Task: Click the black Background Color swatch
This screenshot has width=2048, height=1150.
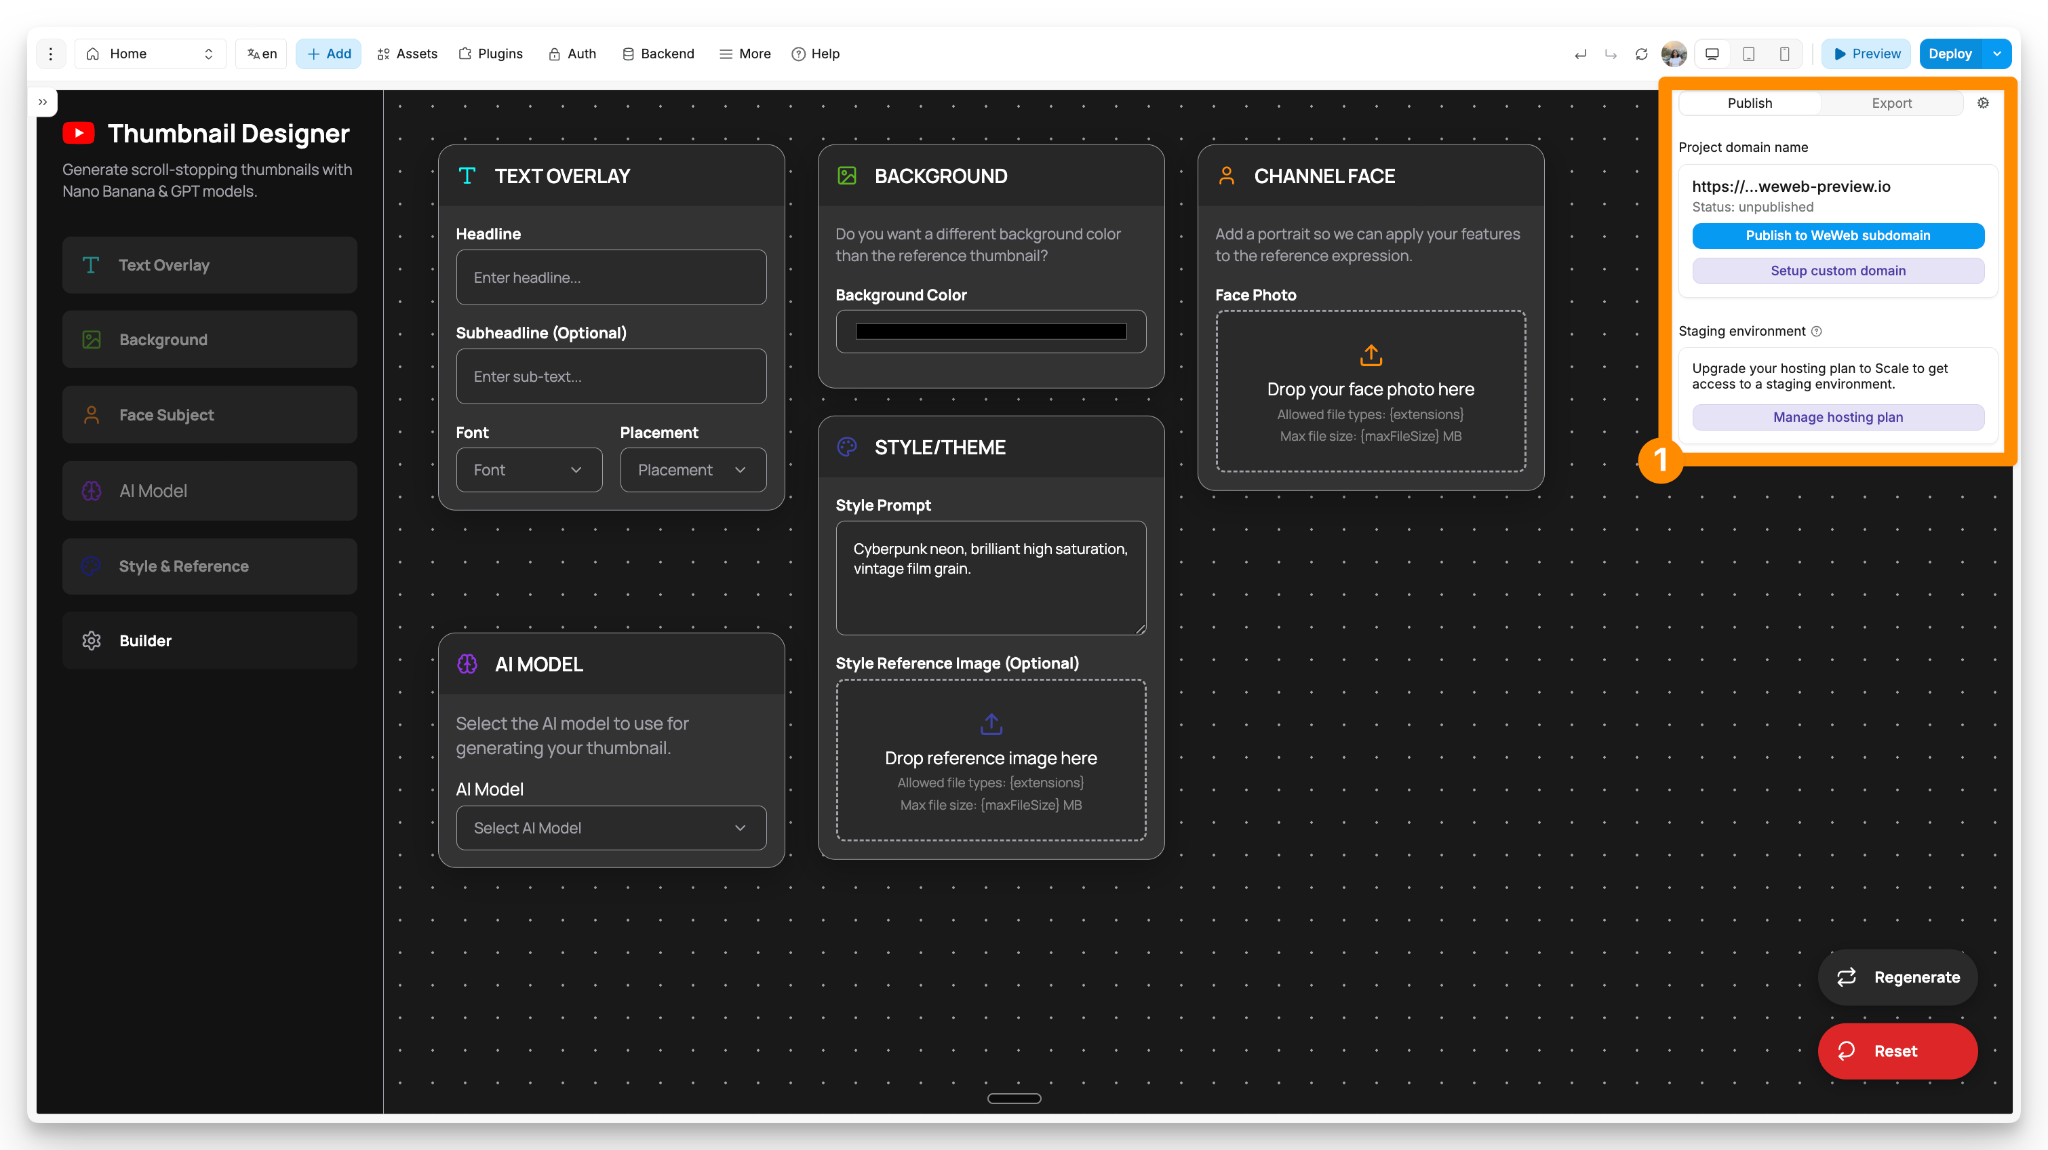Action: click(x=990, y=332)
